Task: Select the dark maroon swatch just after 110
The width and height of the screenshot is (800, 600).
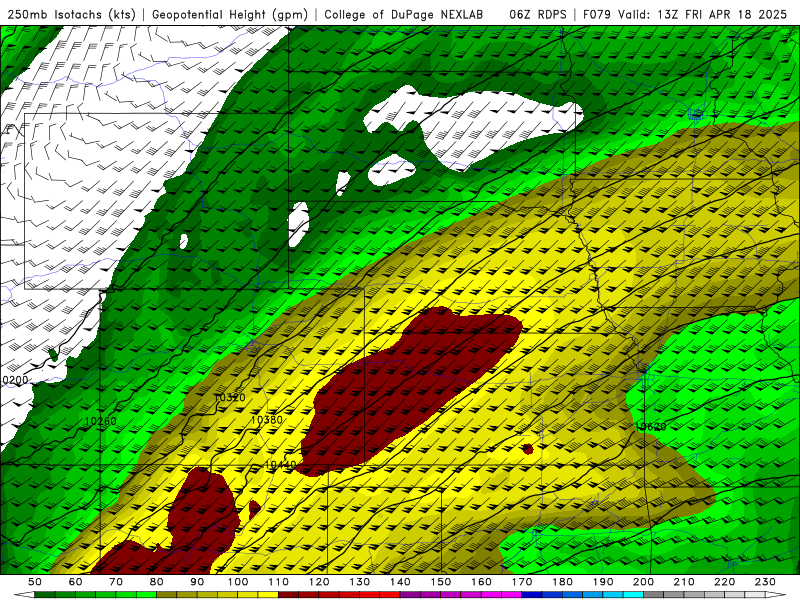Action: click(288, 595)
